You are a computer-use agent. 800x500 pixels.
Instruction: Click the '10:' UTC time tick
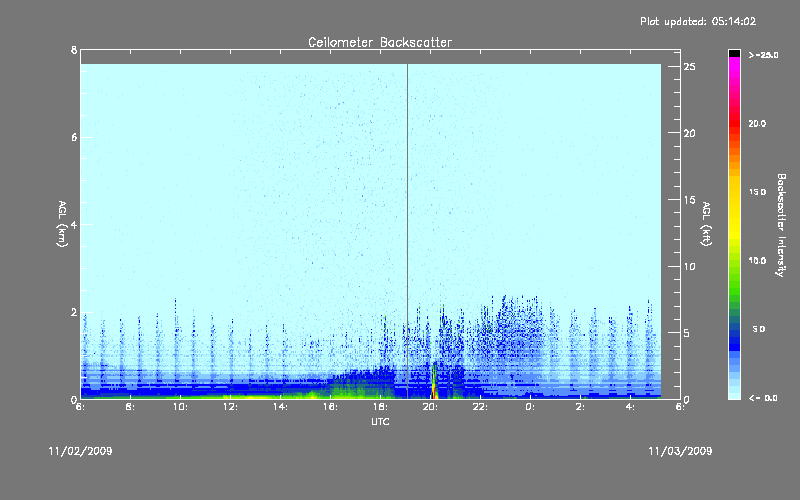click(x=180, y=407)
